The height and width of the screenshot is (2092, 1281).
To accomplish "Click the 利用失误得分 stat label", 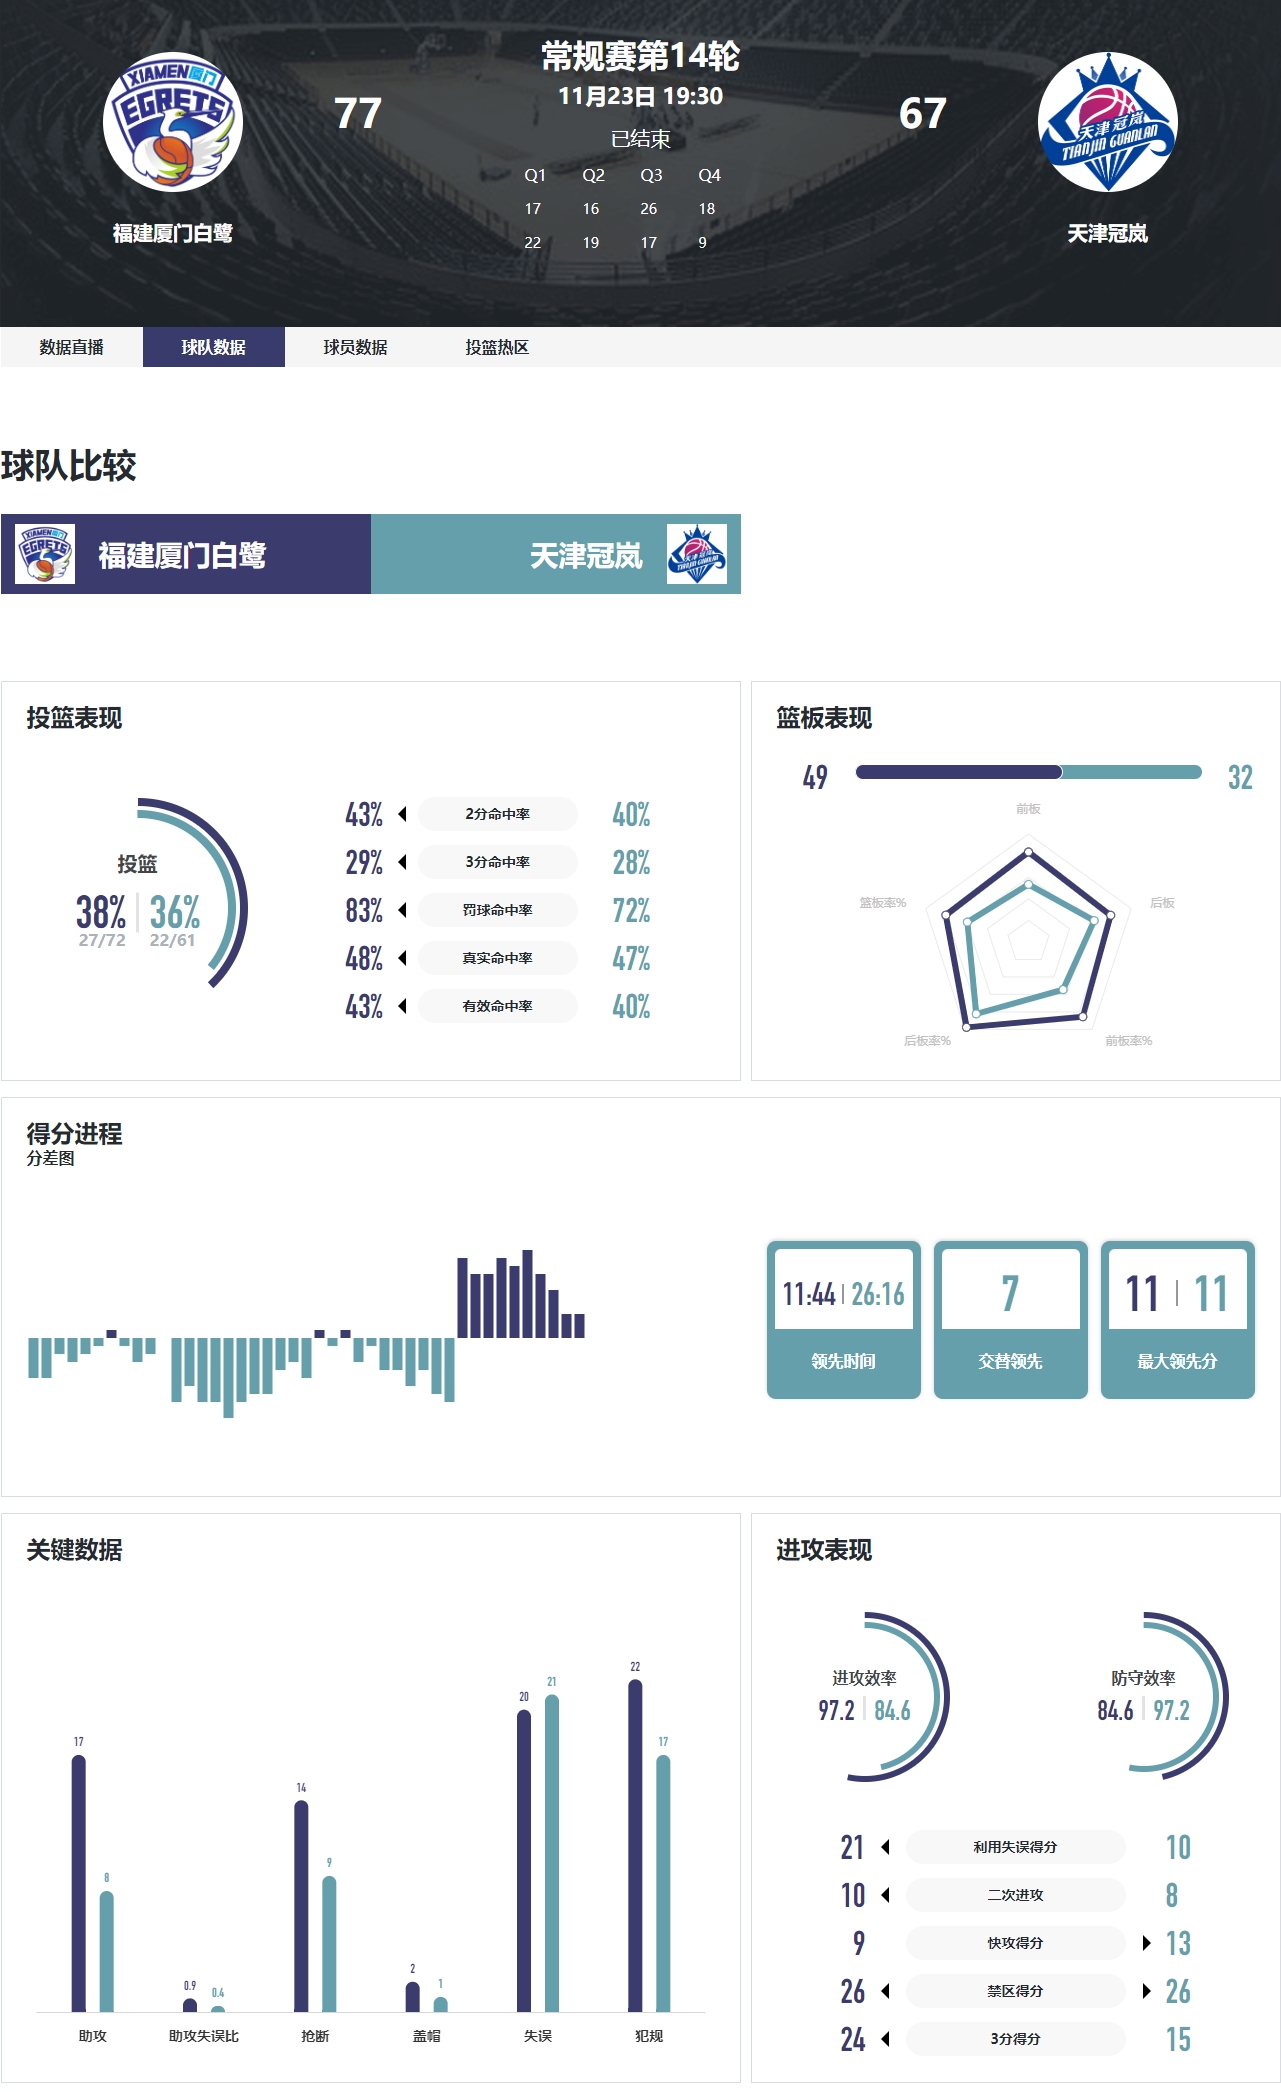I will 1015,1847.
